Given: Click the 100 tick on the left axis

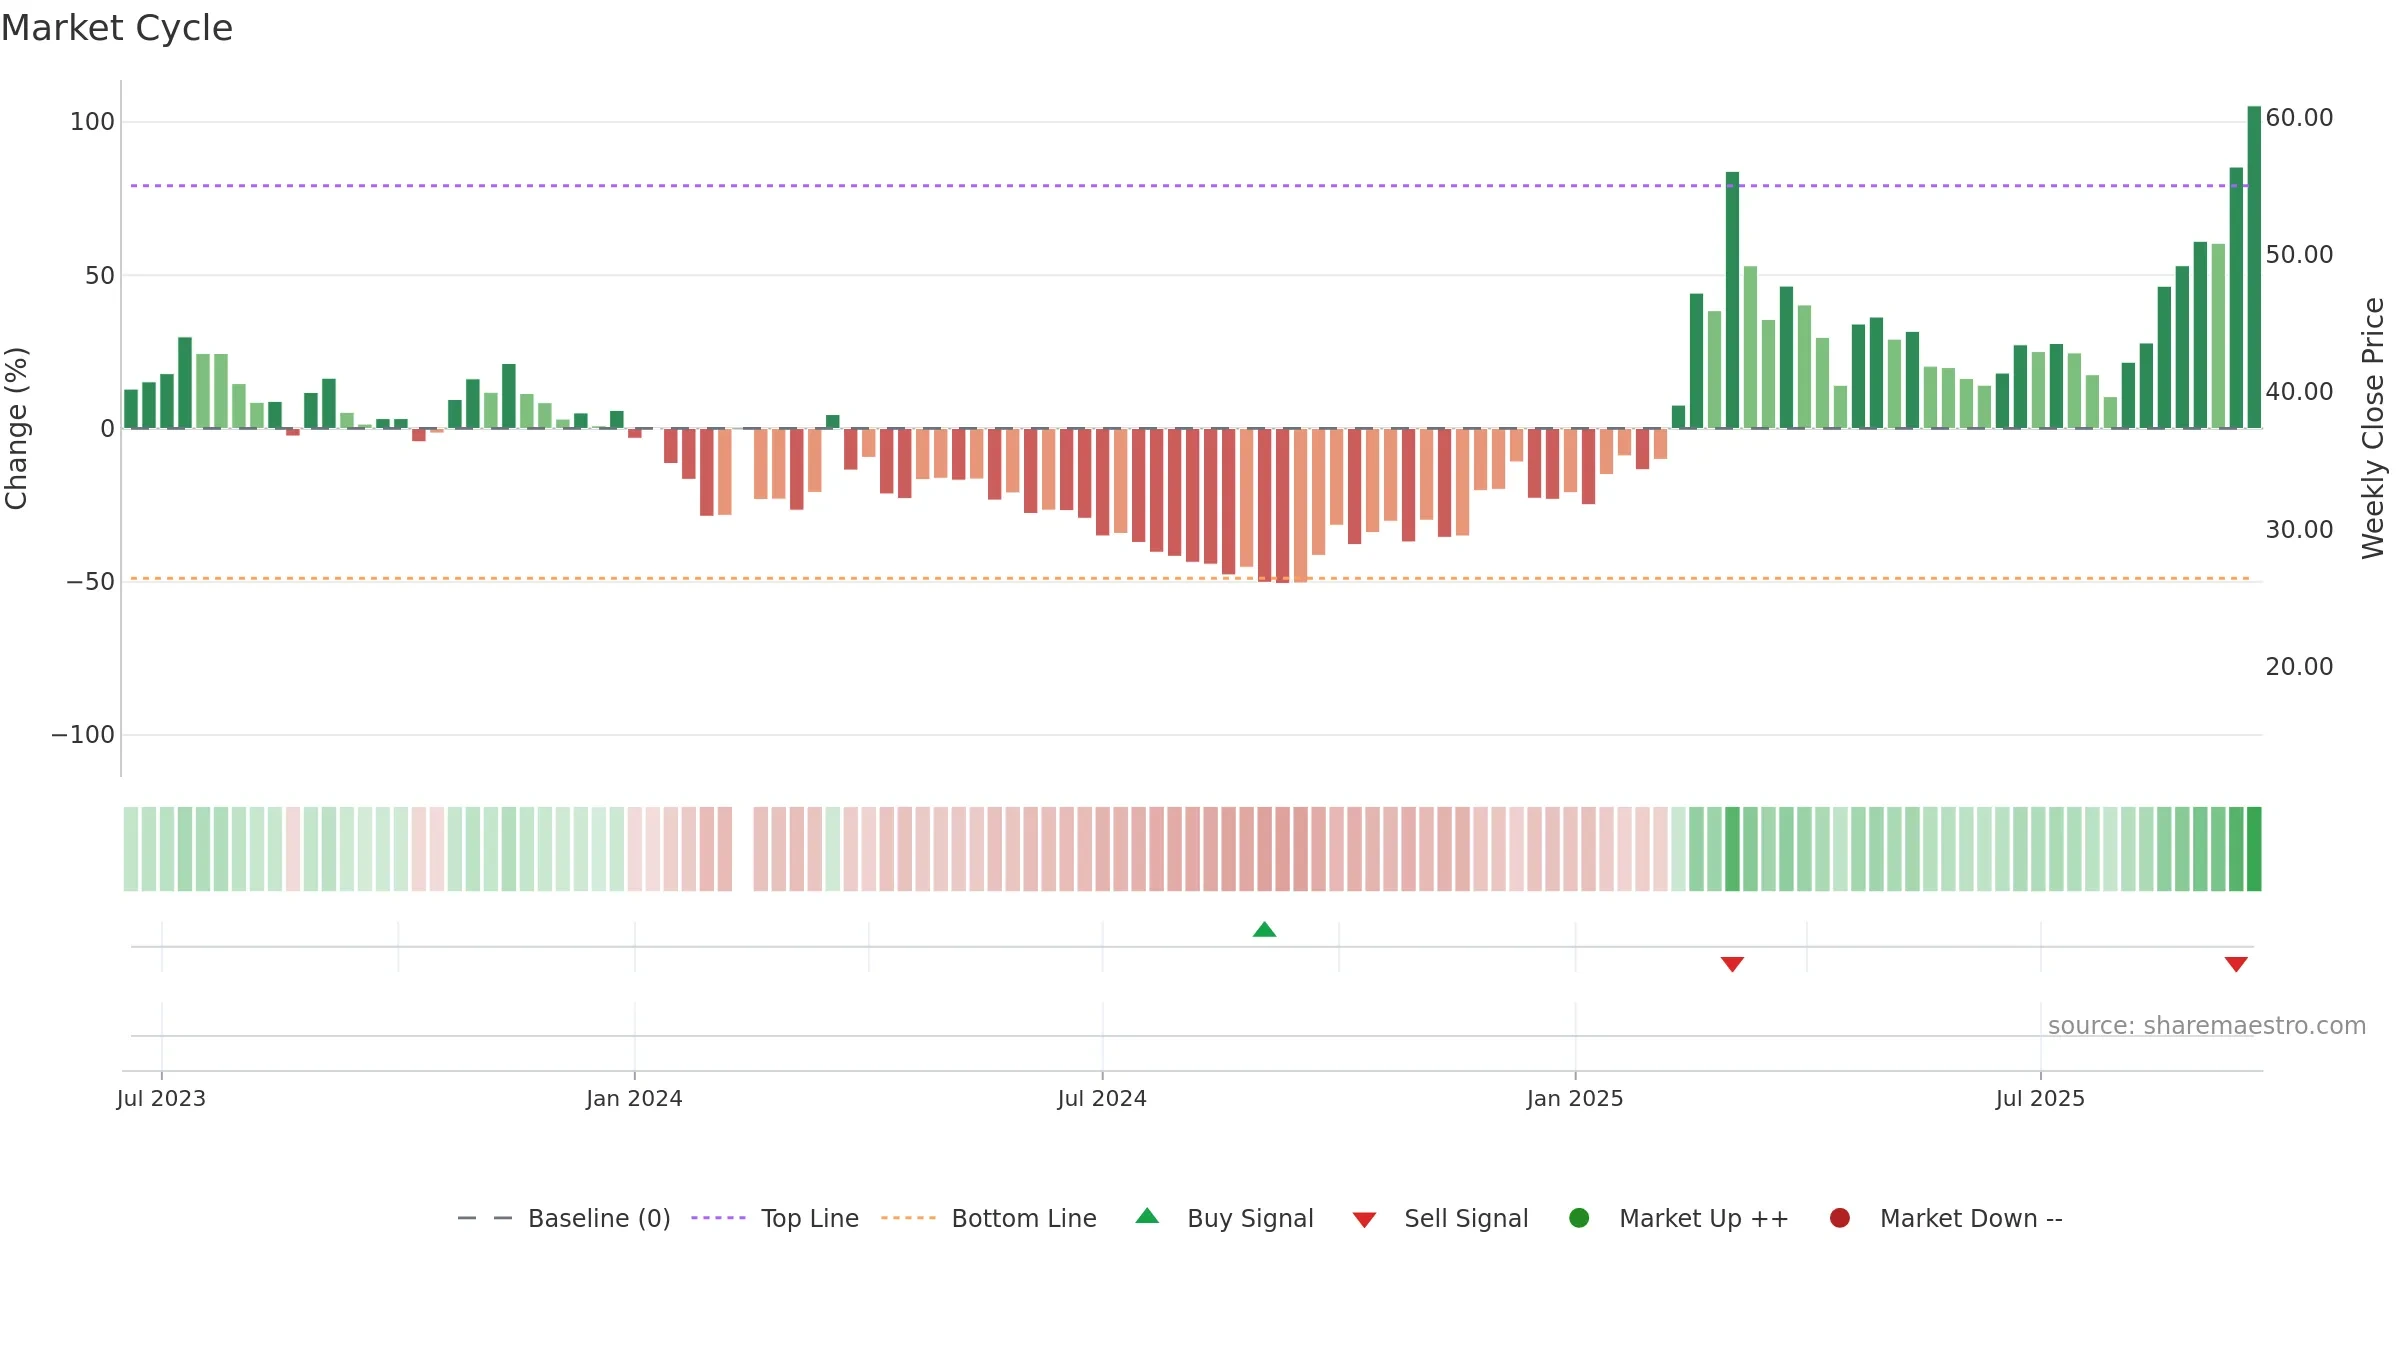Looking at the screenshot, I should [92, 122].
